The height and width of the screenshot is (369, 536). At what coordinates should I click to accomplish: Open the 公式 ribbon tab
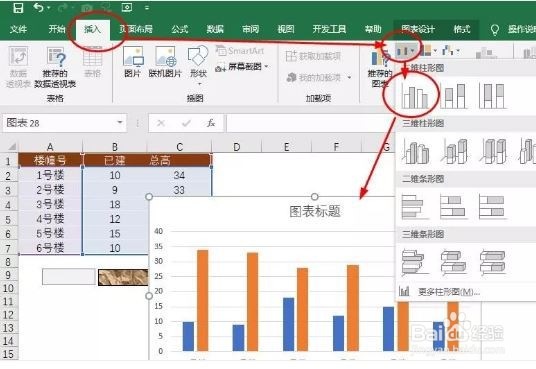click(x=179, y=29)
